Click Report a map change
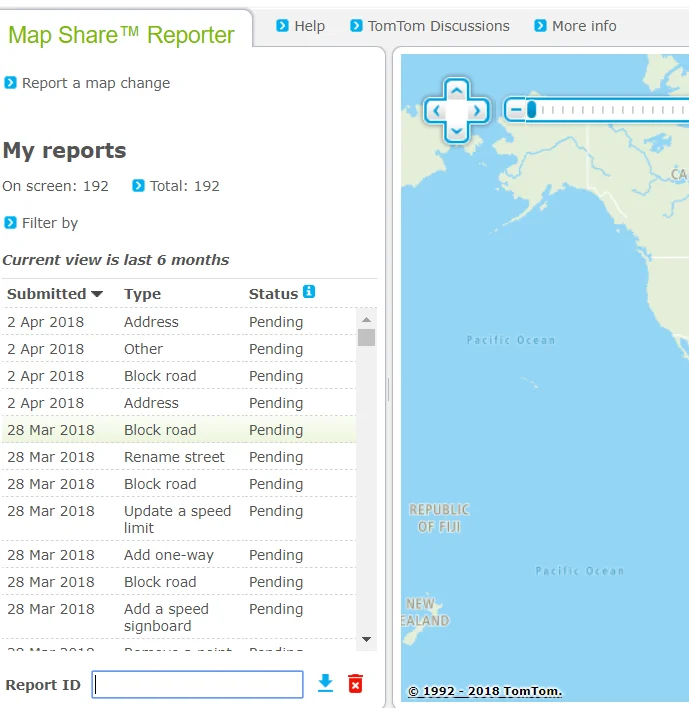Viewport: 689px width, 708px height. [x=88, y=83]
